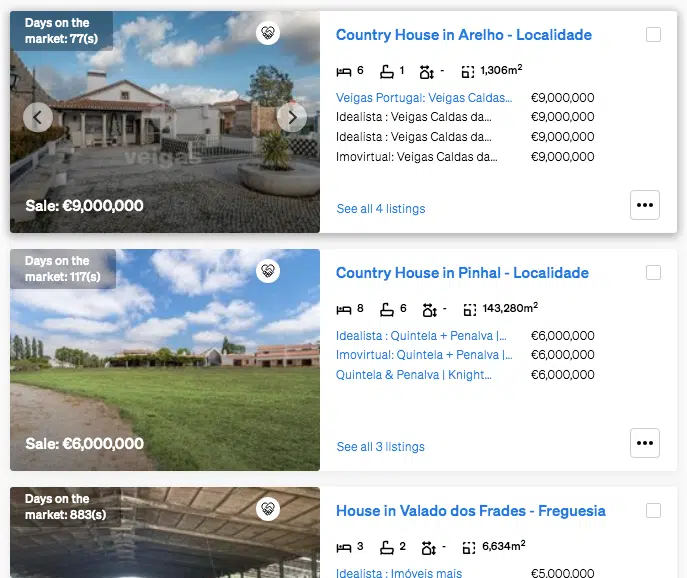Show next photo of the Arelho house
Image resolution: width=687 pixels, height=578 pixels.
292,117
